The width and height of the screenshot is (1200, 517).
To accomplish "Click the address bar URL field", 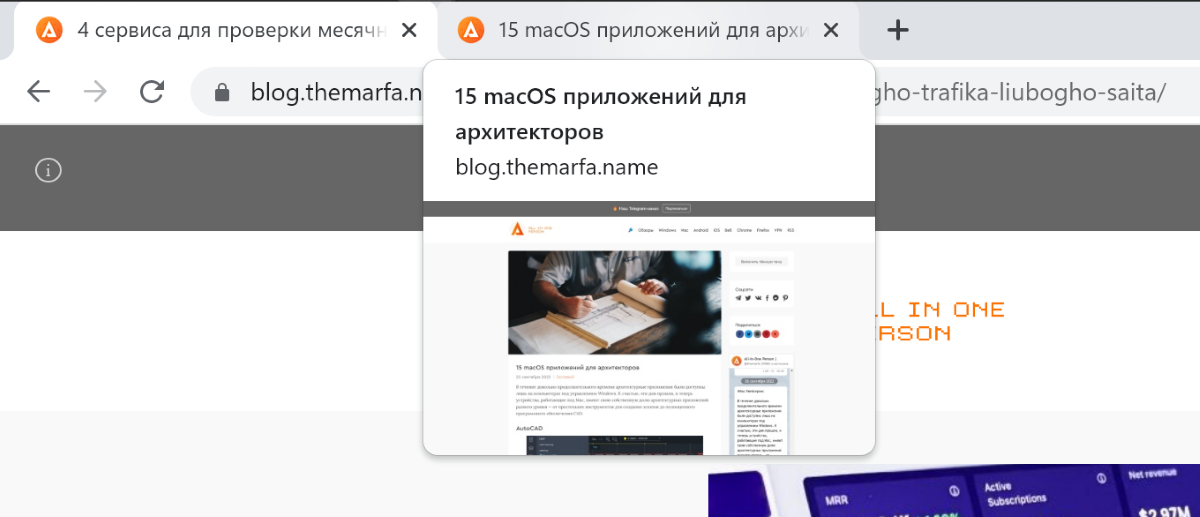I will click(695, 93).
